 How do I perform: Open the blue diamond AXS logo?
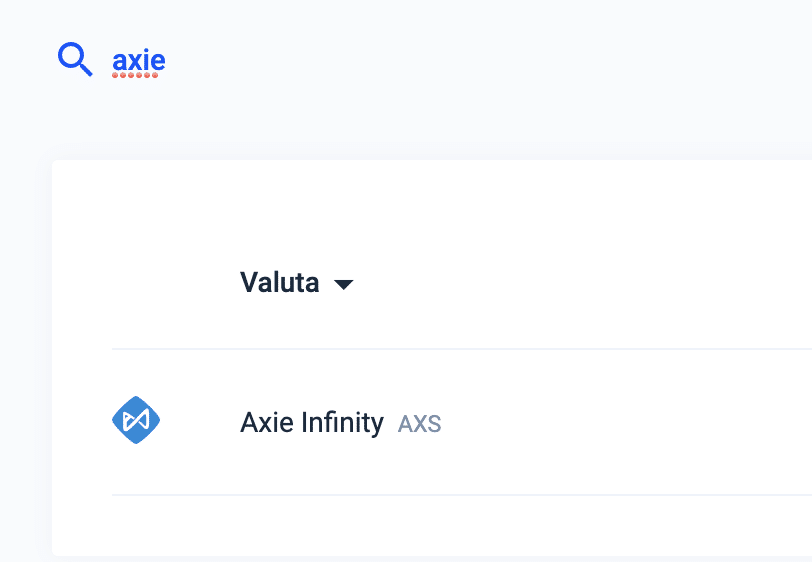[136, 421]
